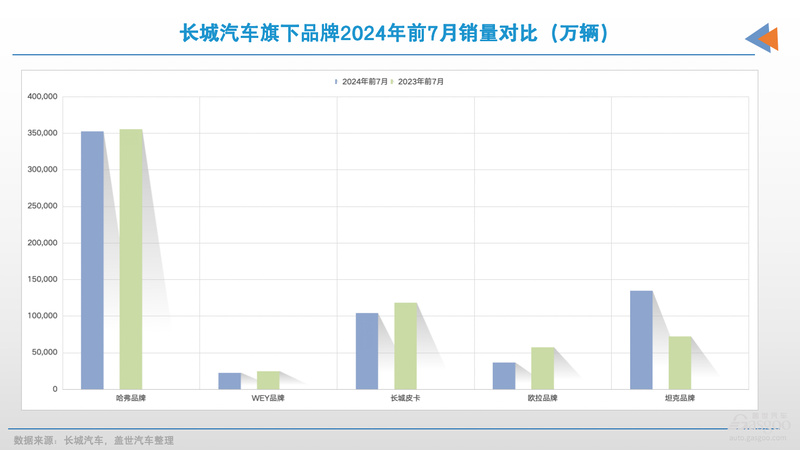Click the 哈弗品牌 axis label
The height and width of the screenshot is (450, 800).
coord(131,398)
